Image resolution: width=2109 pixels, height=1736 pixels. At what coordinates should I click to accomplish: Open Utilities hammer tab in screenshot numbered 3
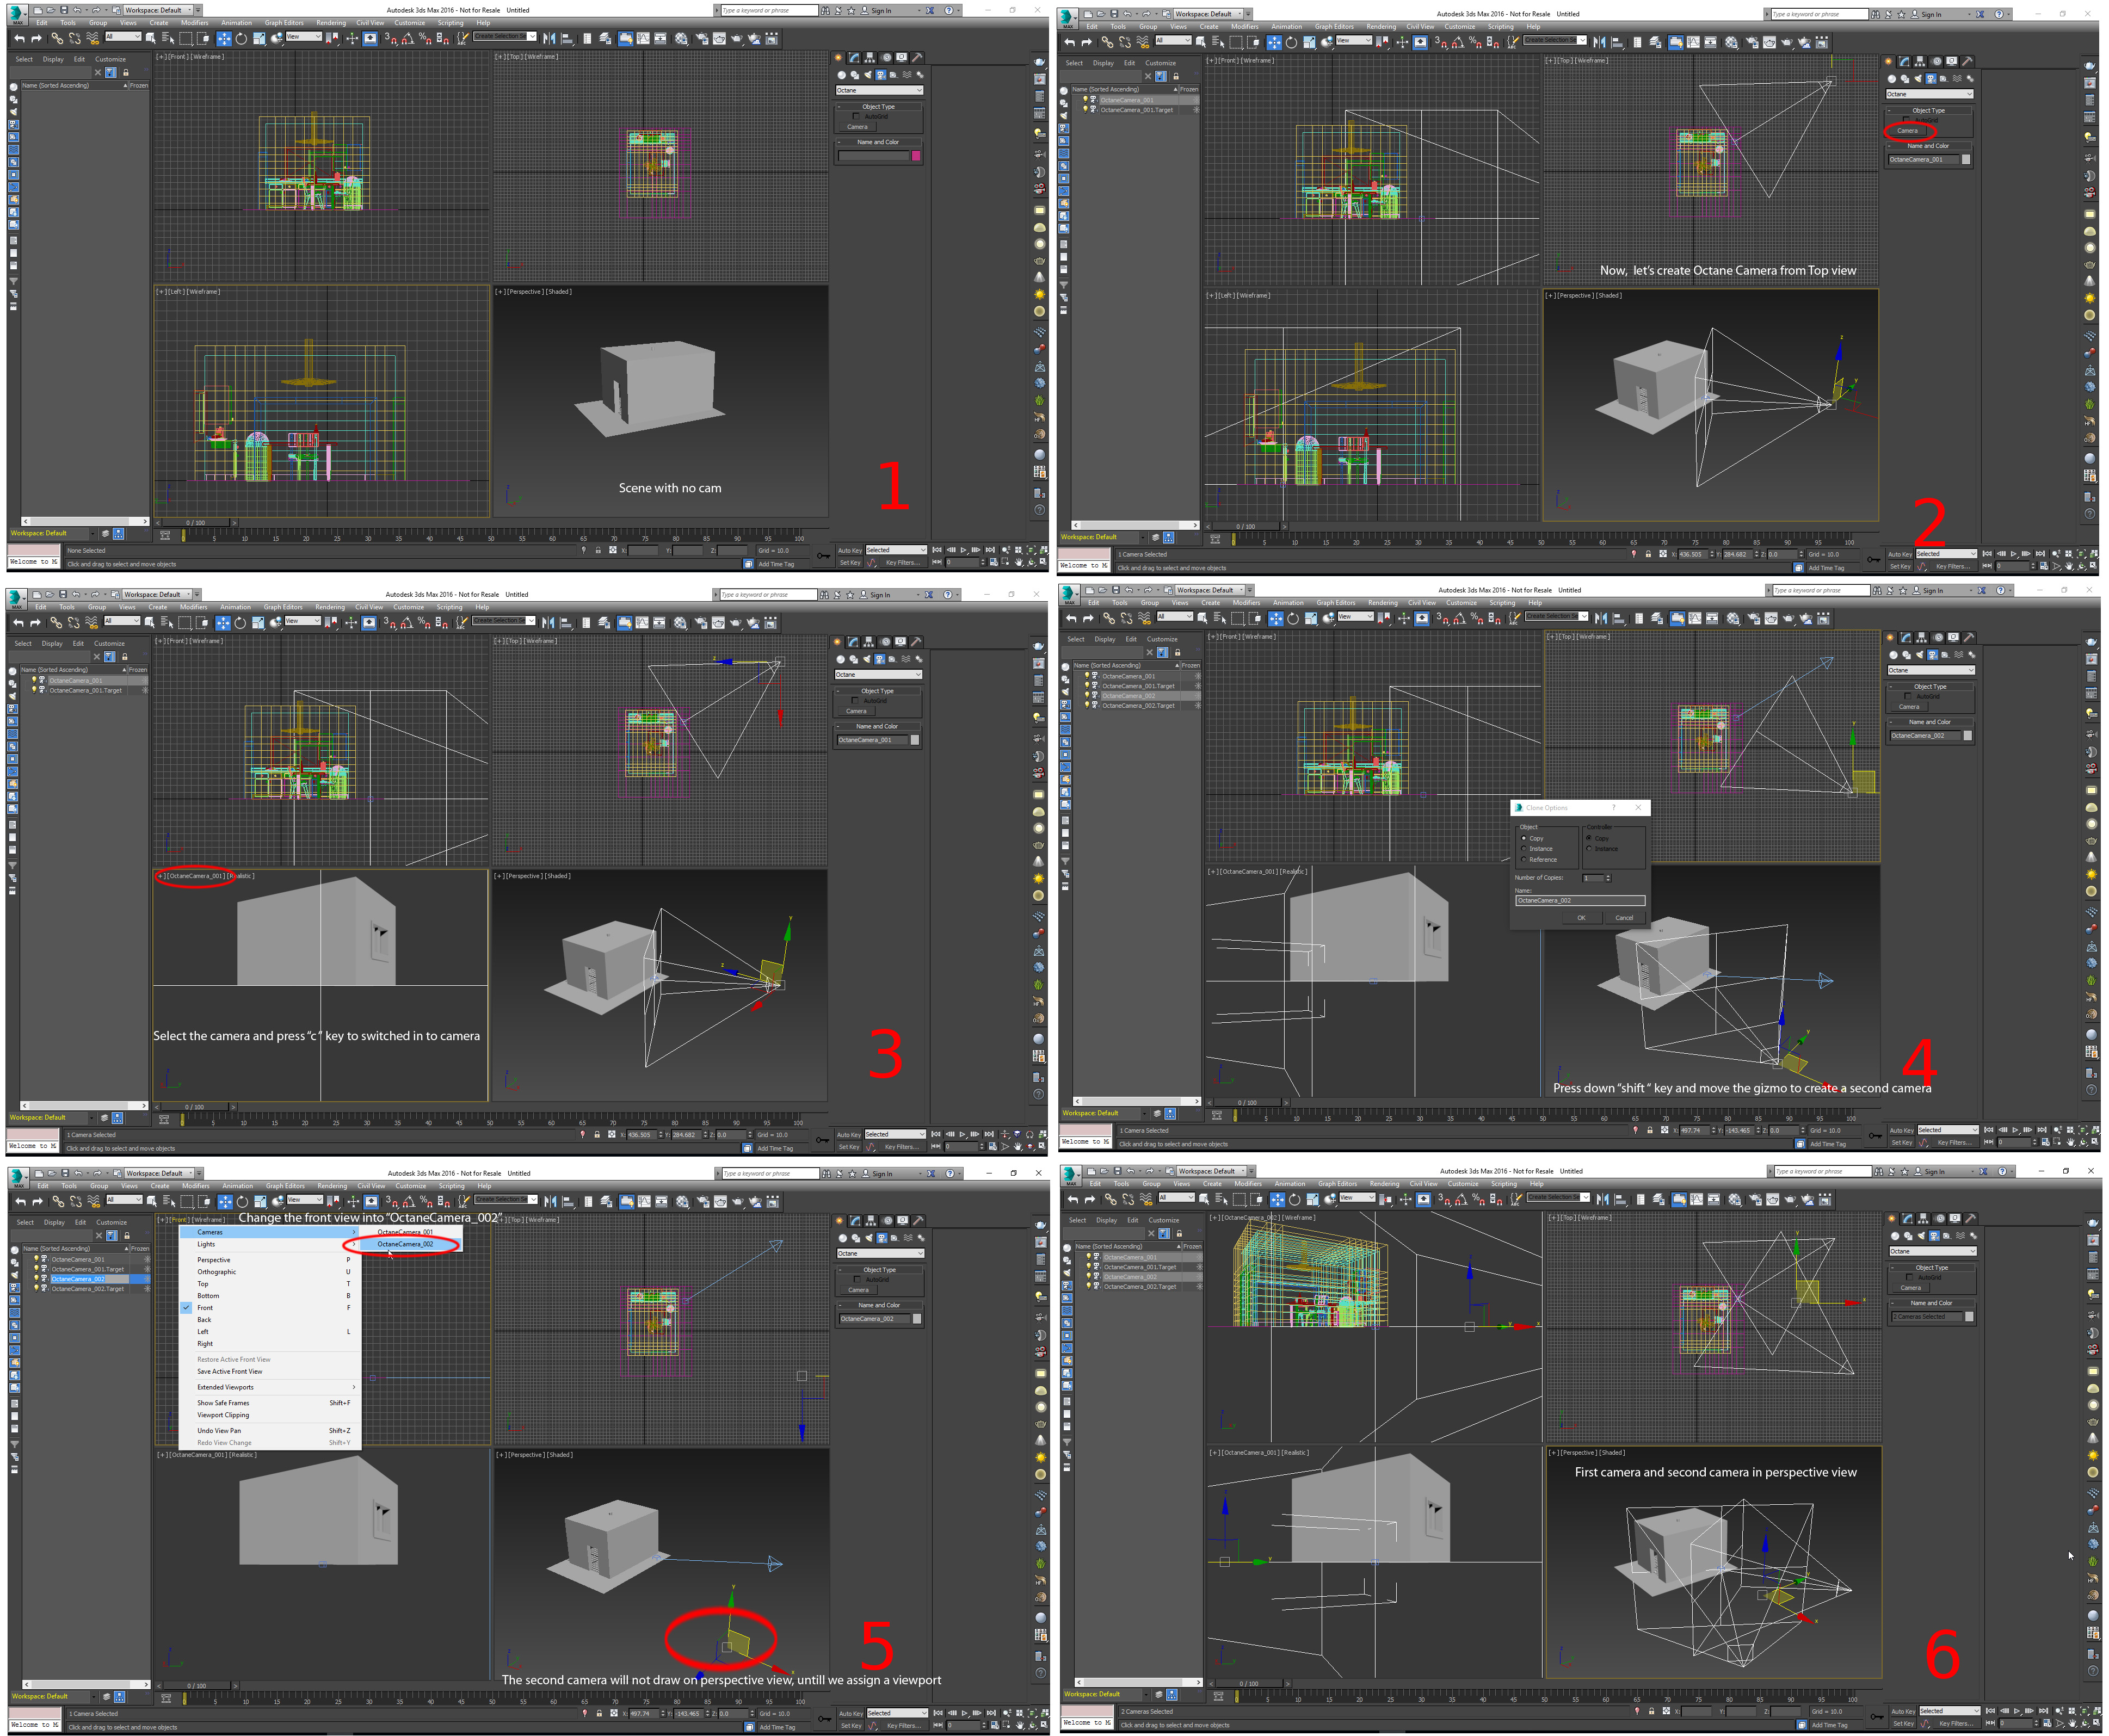[917, 642]
